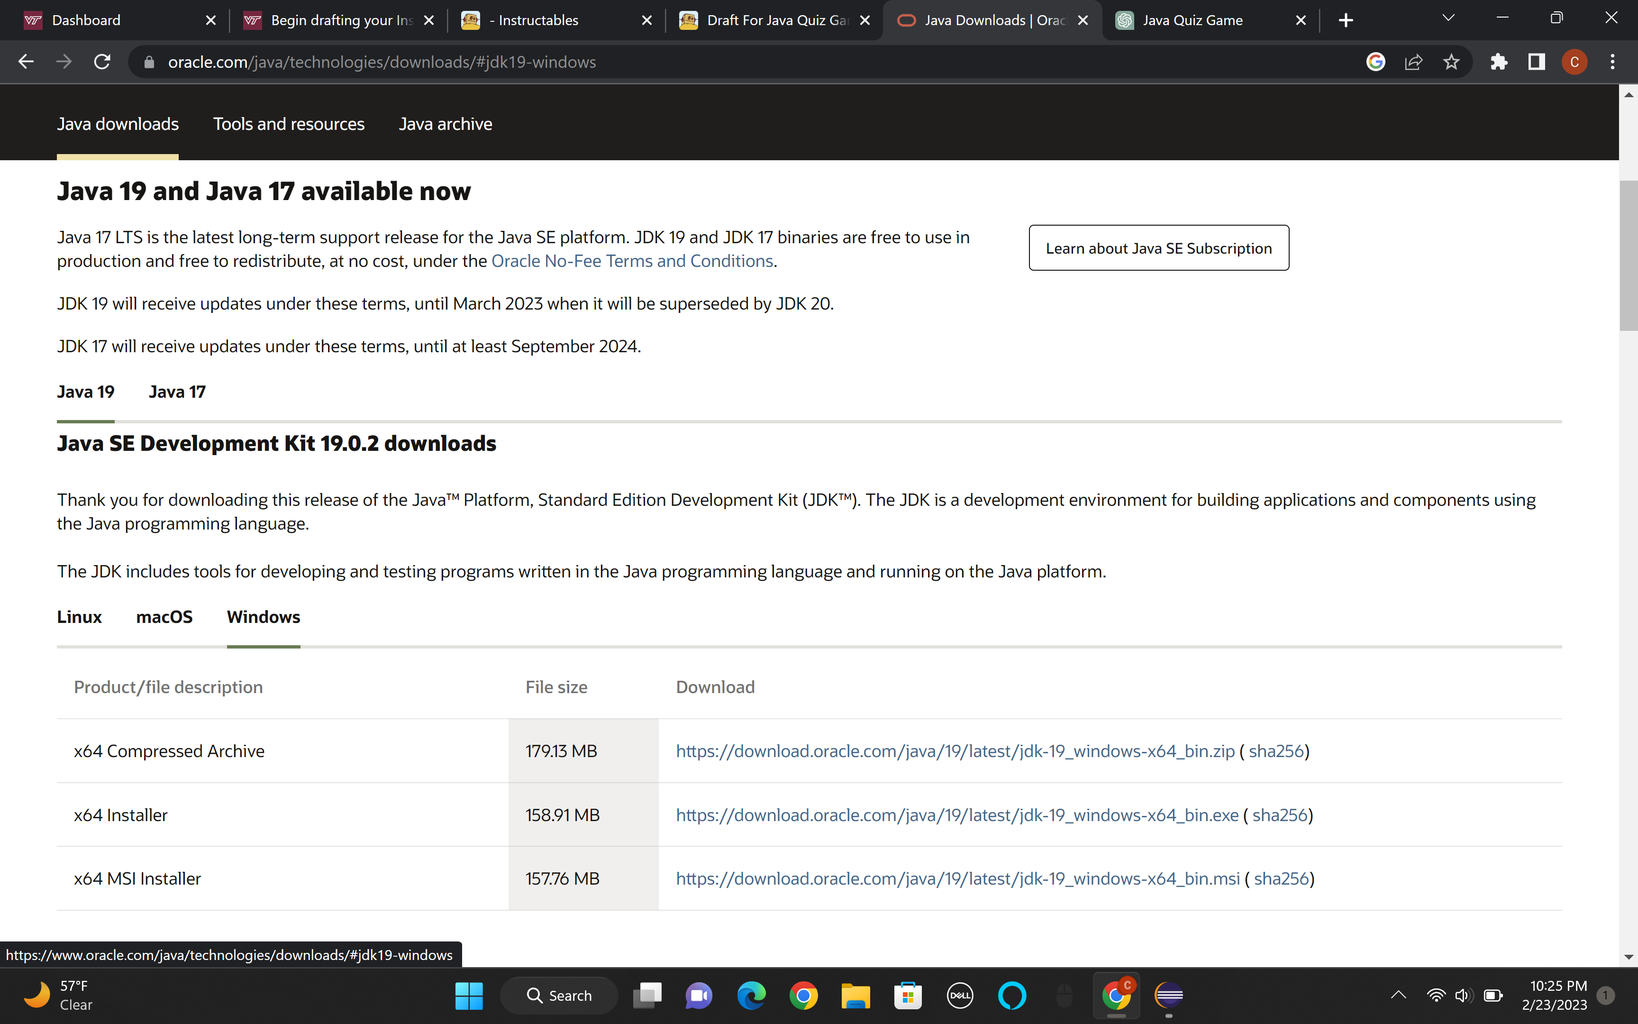Download the x64 MSI Installer link
1638x1024 pixels.
point(958,879)
